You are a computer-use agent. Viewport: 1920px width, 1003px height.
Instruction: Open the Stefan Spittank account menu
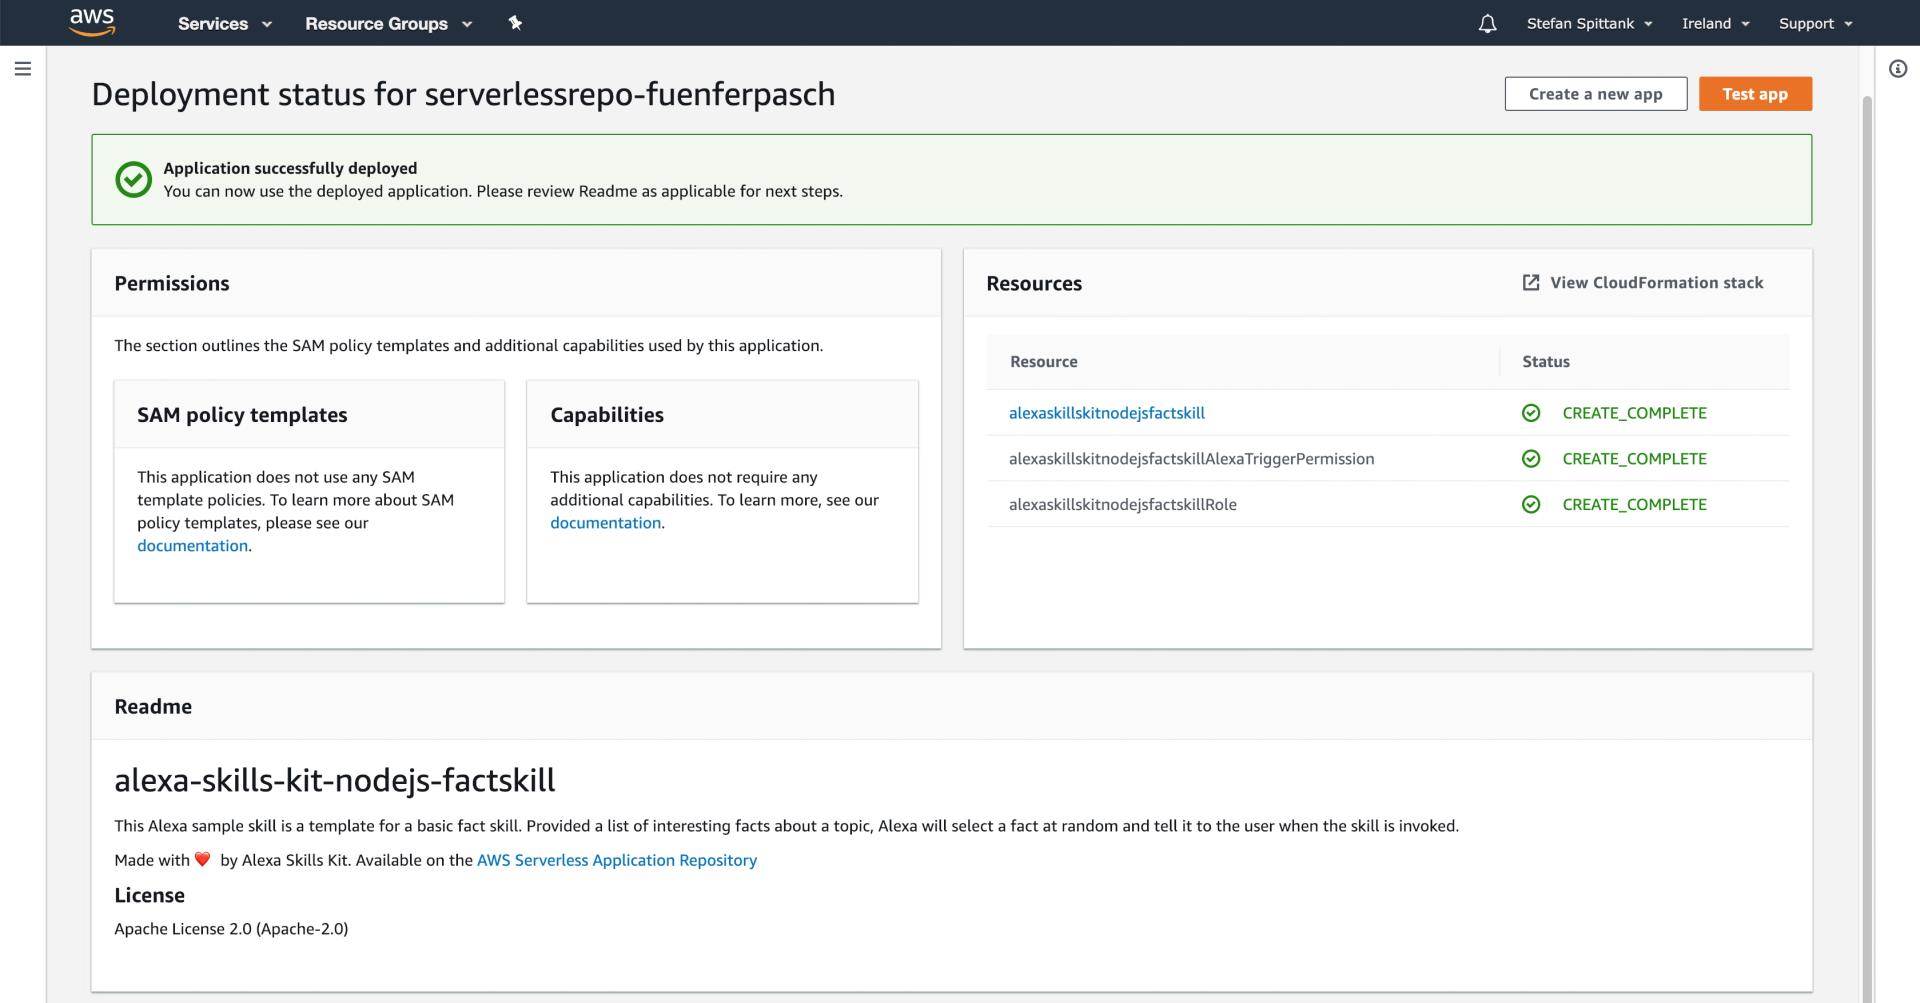(1588, 24)
